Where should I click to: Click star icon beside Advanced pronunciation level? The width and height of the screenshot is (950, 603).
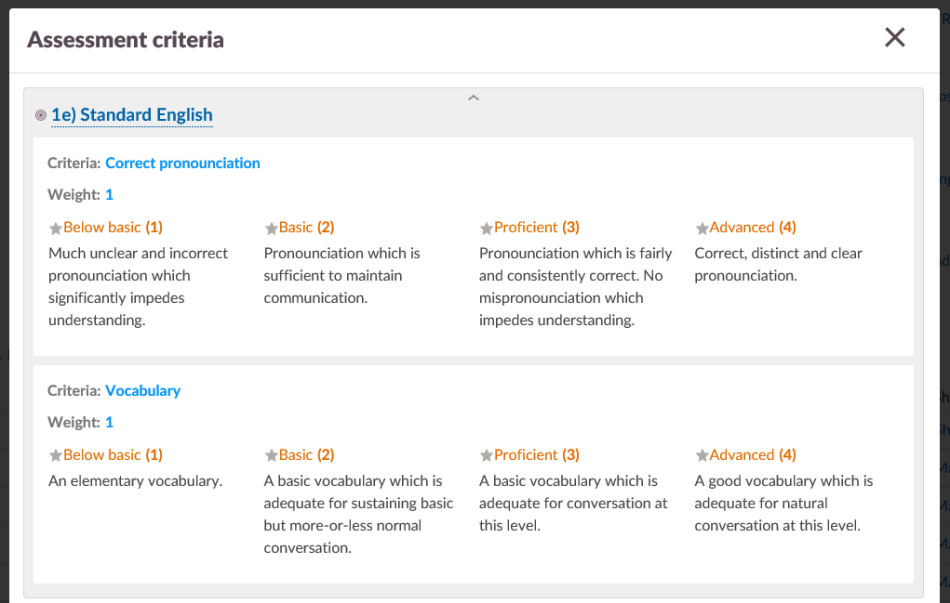pyautogui.click(x=702, y=229)
